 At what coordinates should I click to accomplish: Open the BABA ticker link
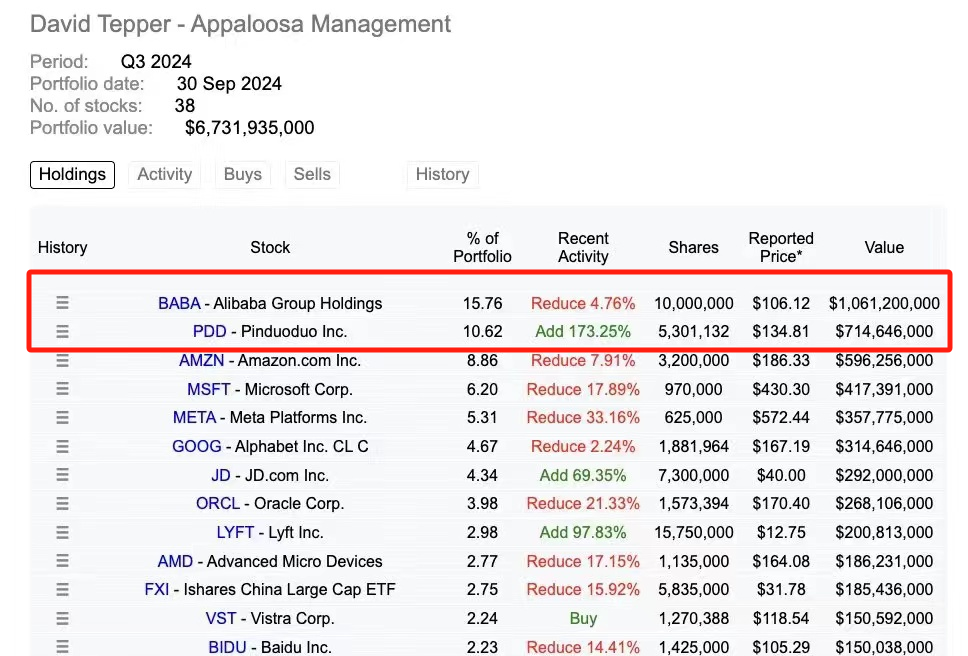pos(179,303)
